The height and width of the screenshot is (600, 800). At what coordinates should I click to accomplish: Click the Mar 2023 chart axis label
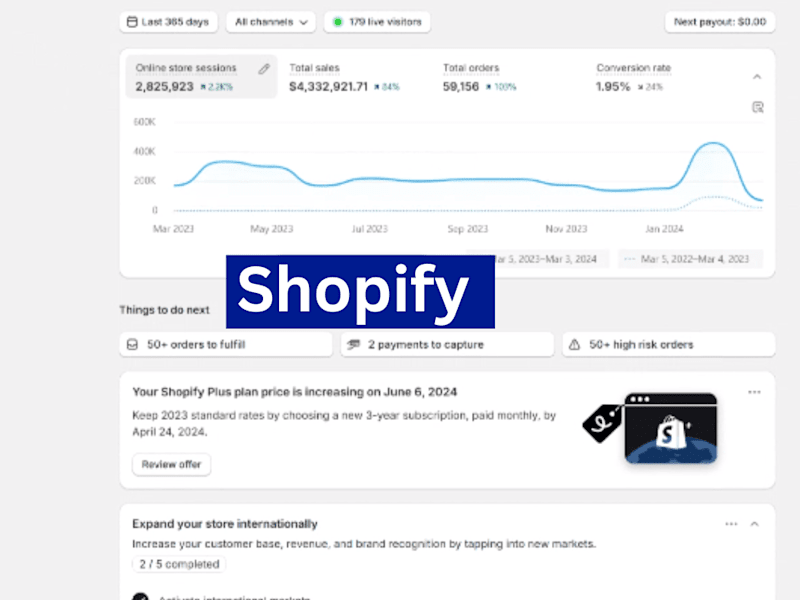point(173,229)
